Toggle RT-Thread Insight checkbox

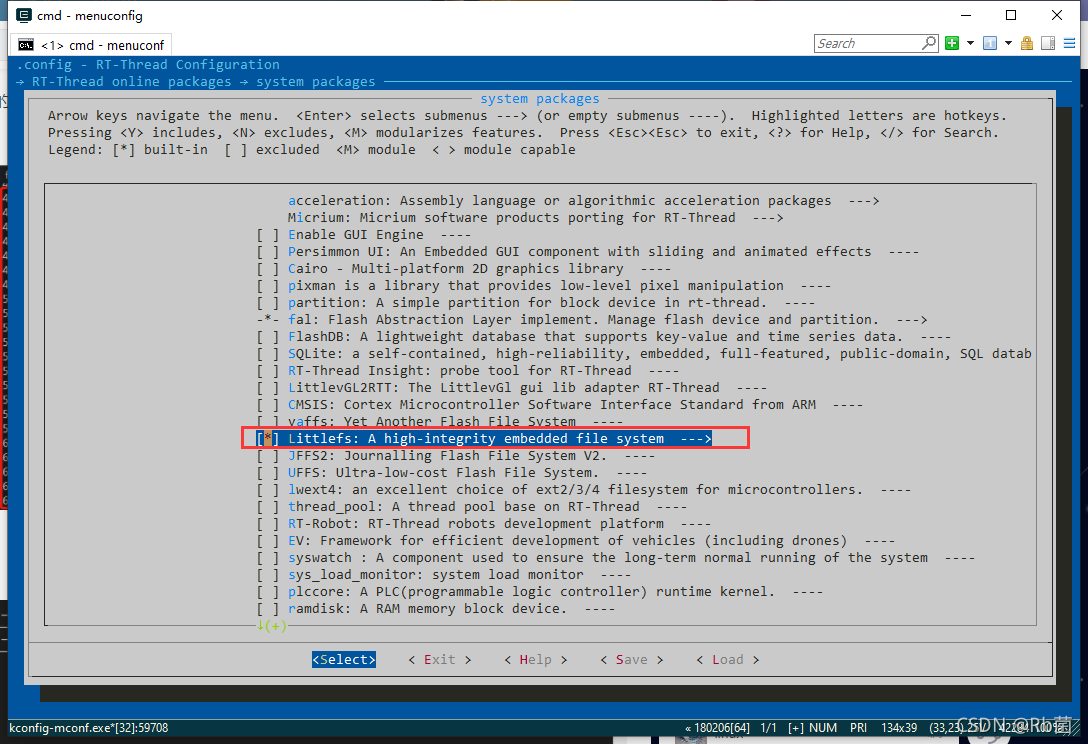point(267,371)
